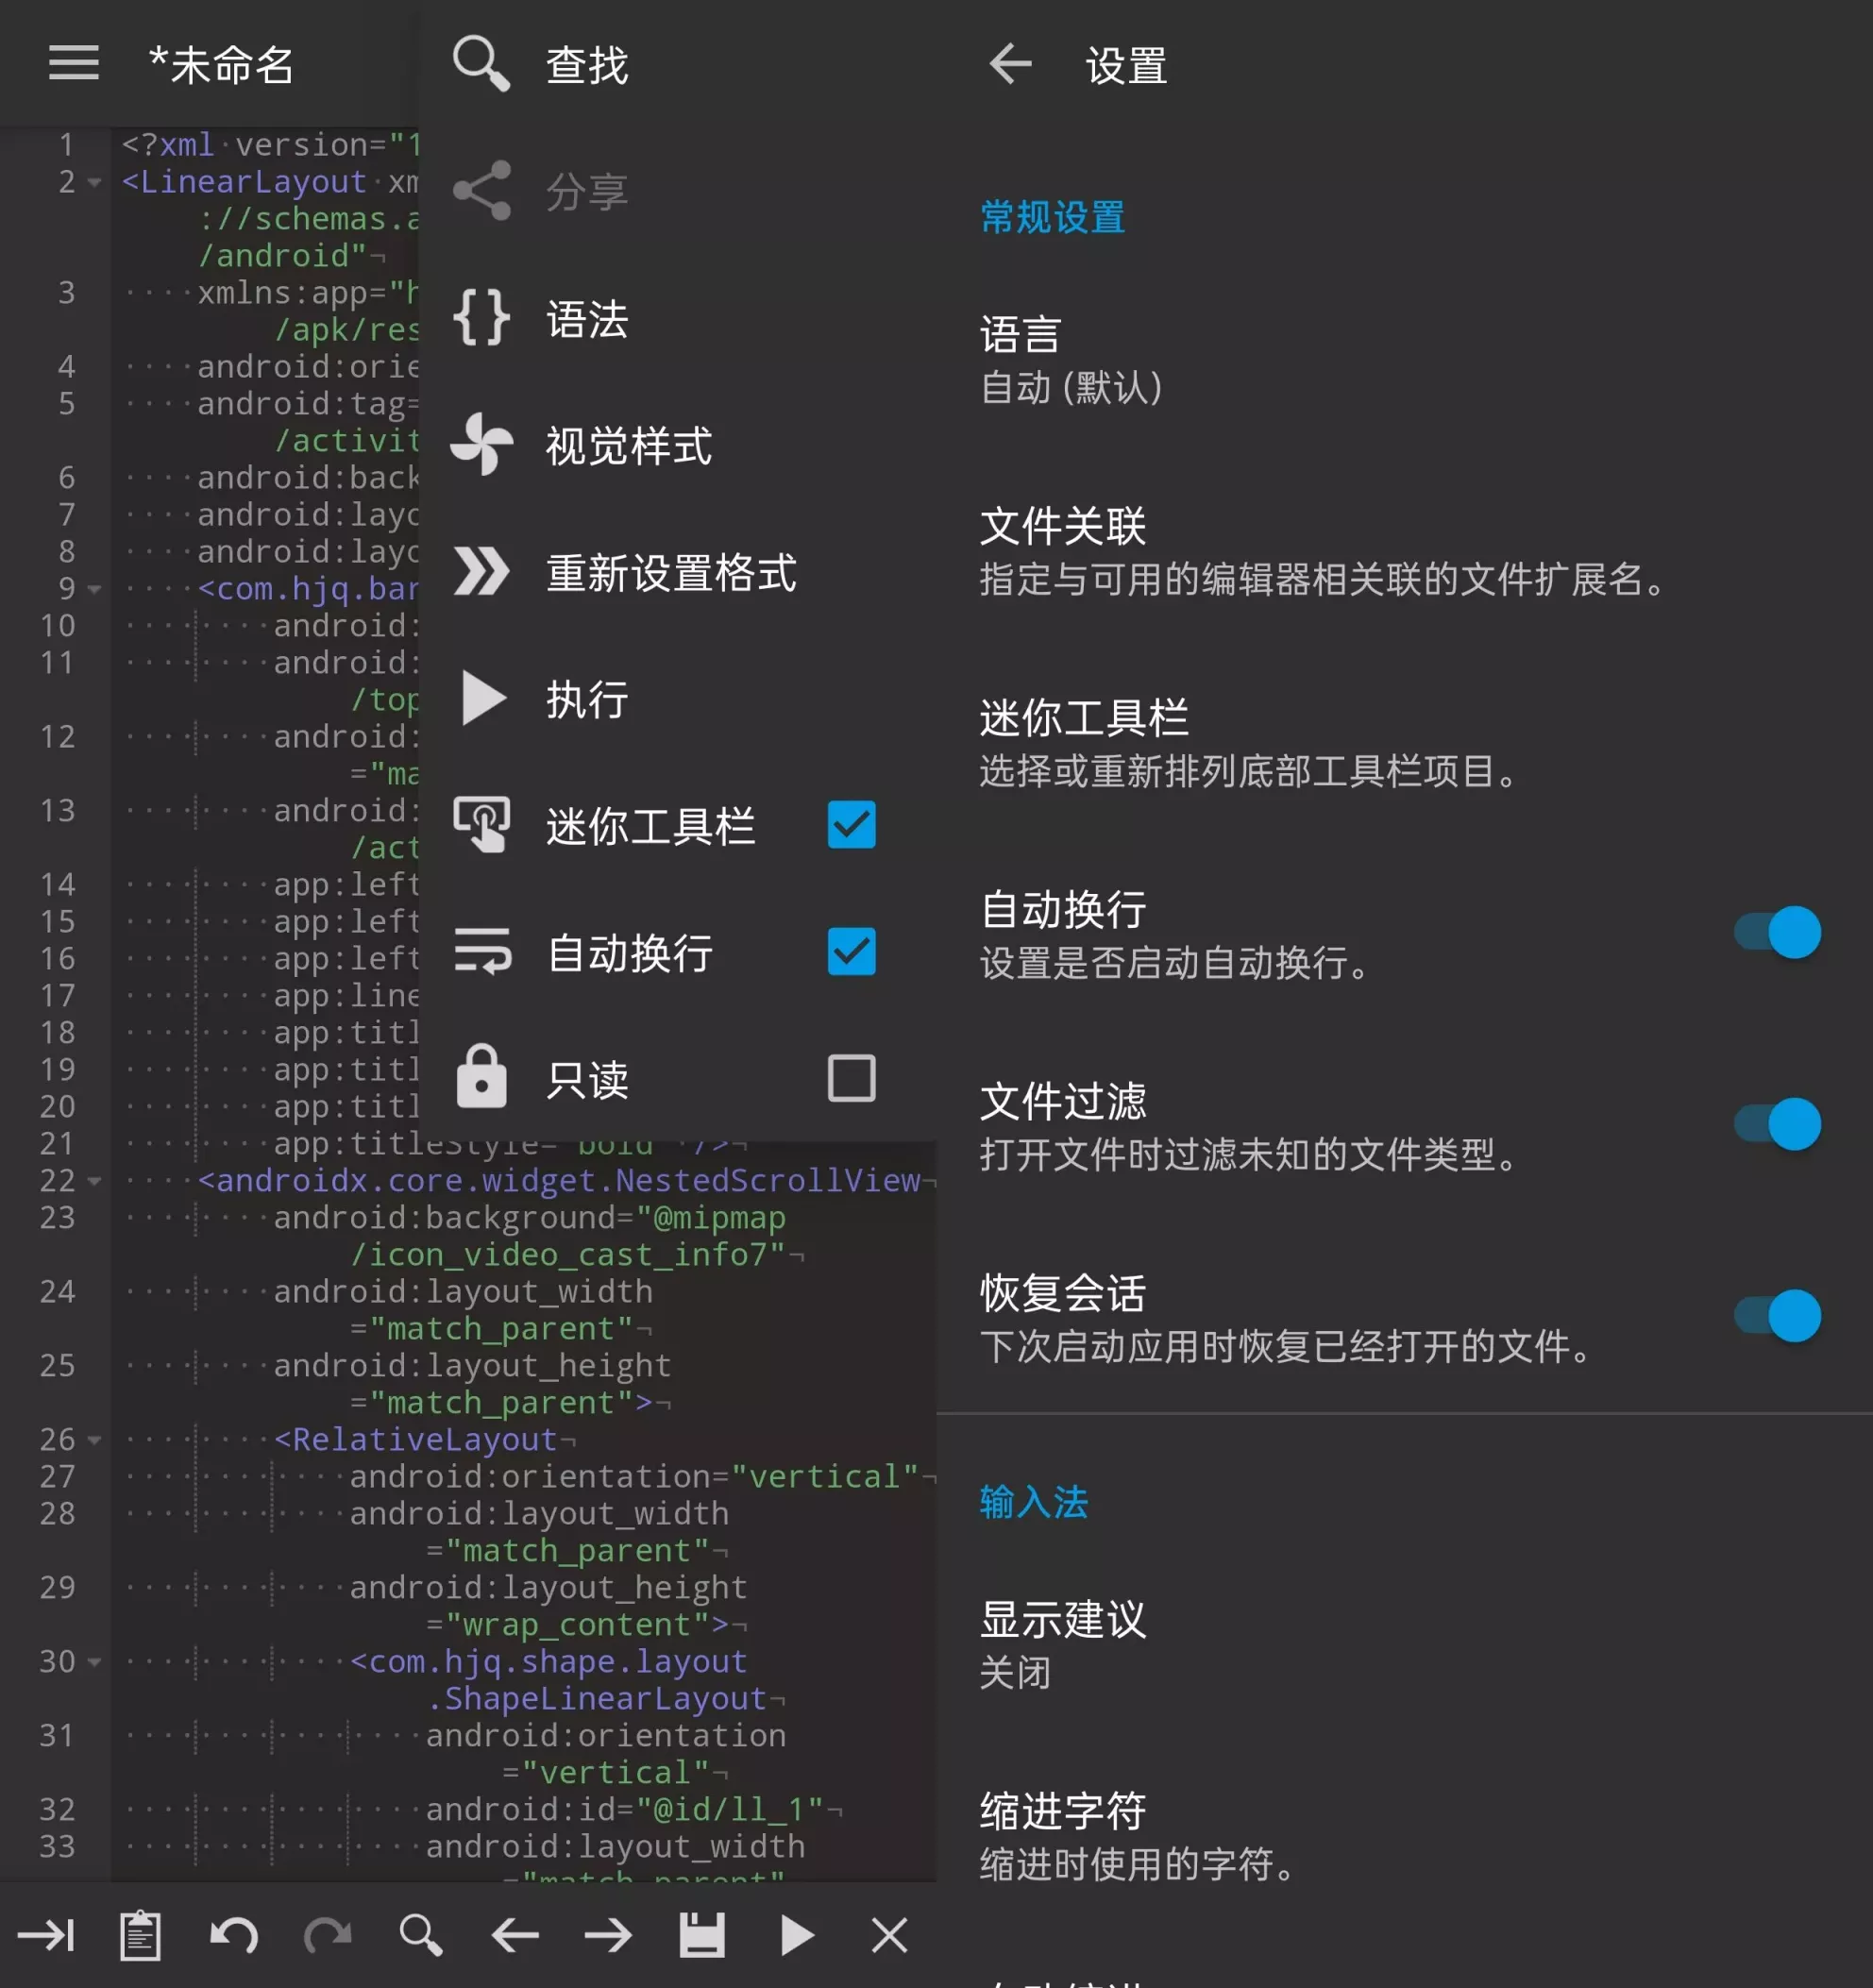The width and height of the screenshot is (1873, 1988).
Task: Collapse the fold arrow at line 30
Action: point(94,1662)
